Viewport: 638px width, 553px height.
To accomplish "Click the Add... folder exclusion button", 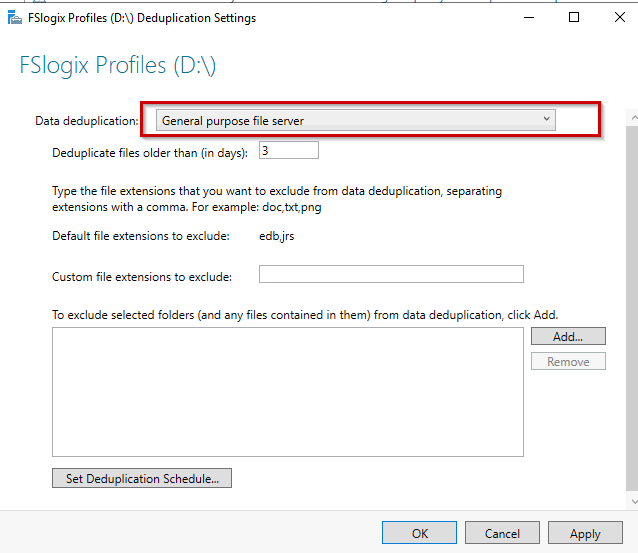I will tap(568, 336).
